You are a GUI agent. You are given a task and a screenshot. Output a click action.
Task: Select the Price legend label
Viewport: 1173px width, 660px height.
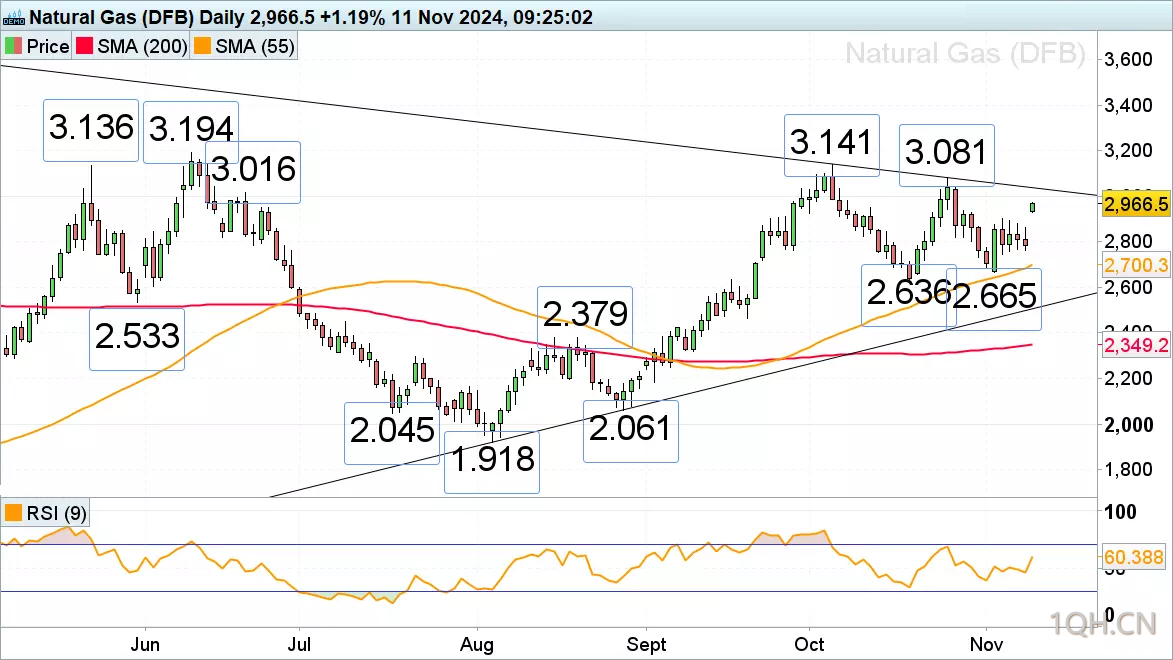(48, 46)
